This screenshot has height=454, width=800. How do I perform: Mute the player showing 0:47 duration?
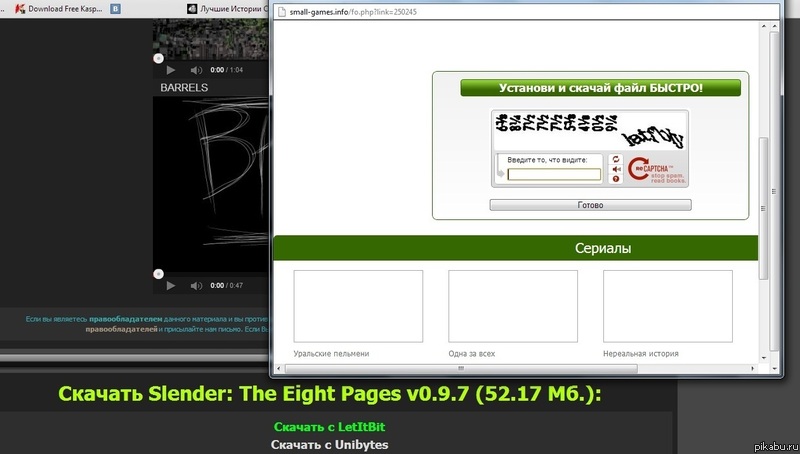pos(196,286)
